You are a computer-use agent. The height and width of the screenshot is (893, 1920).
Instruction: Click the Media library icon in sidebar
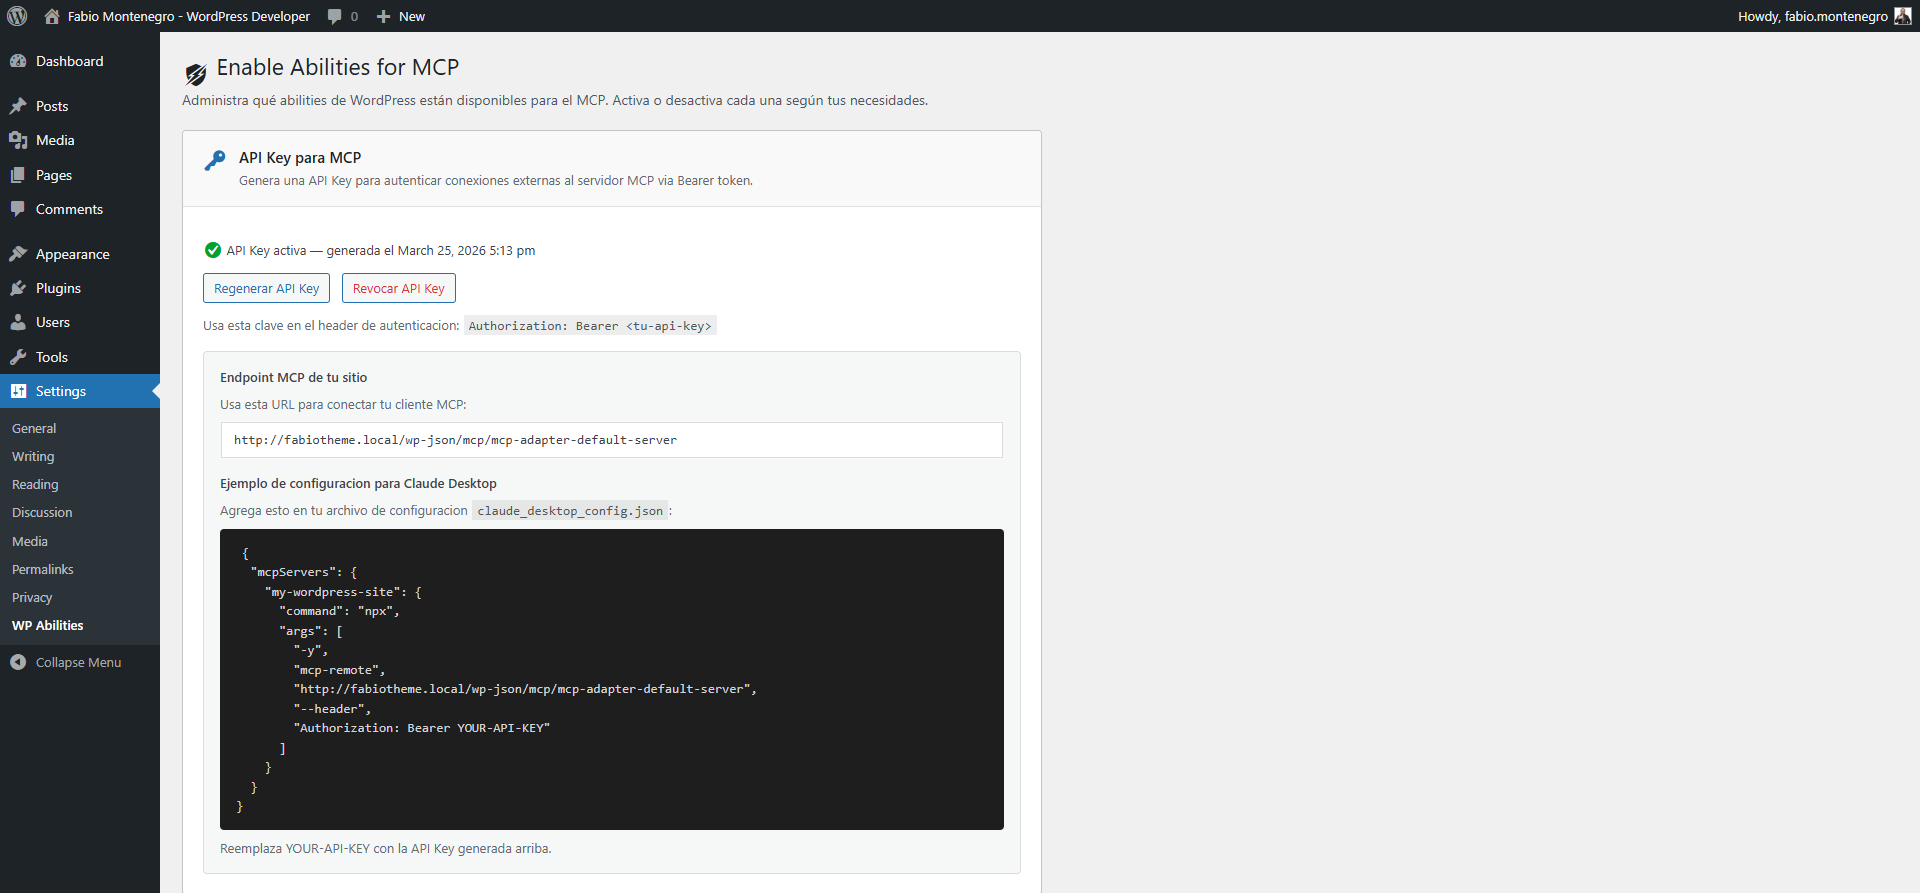(x=18, y=140)
